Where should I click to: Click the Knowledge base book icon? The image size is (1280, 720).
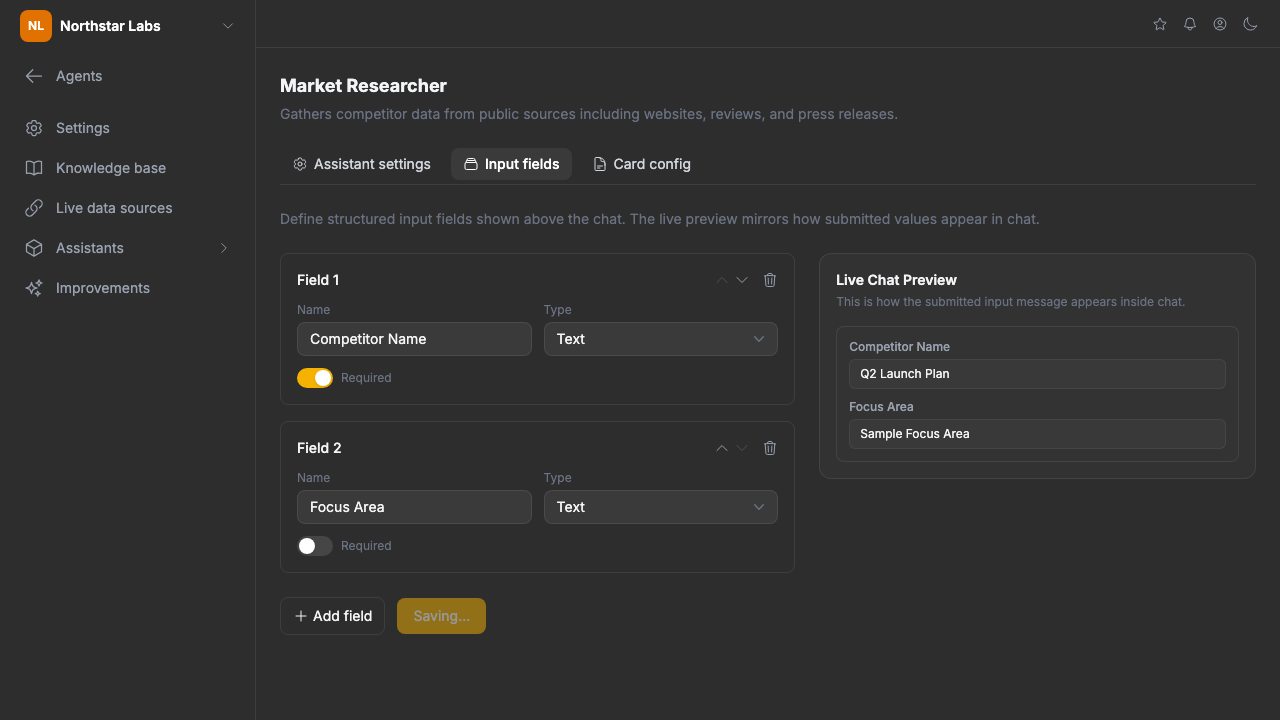34,168
